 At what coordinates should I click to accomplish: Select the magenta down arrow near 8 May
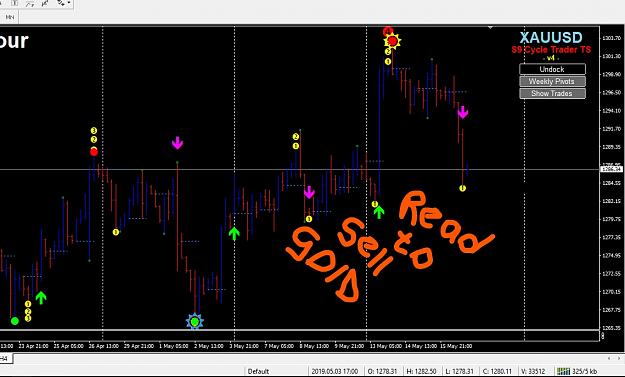pos(309,192)
